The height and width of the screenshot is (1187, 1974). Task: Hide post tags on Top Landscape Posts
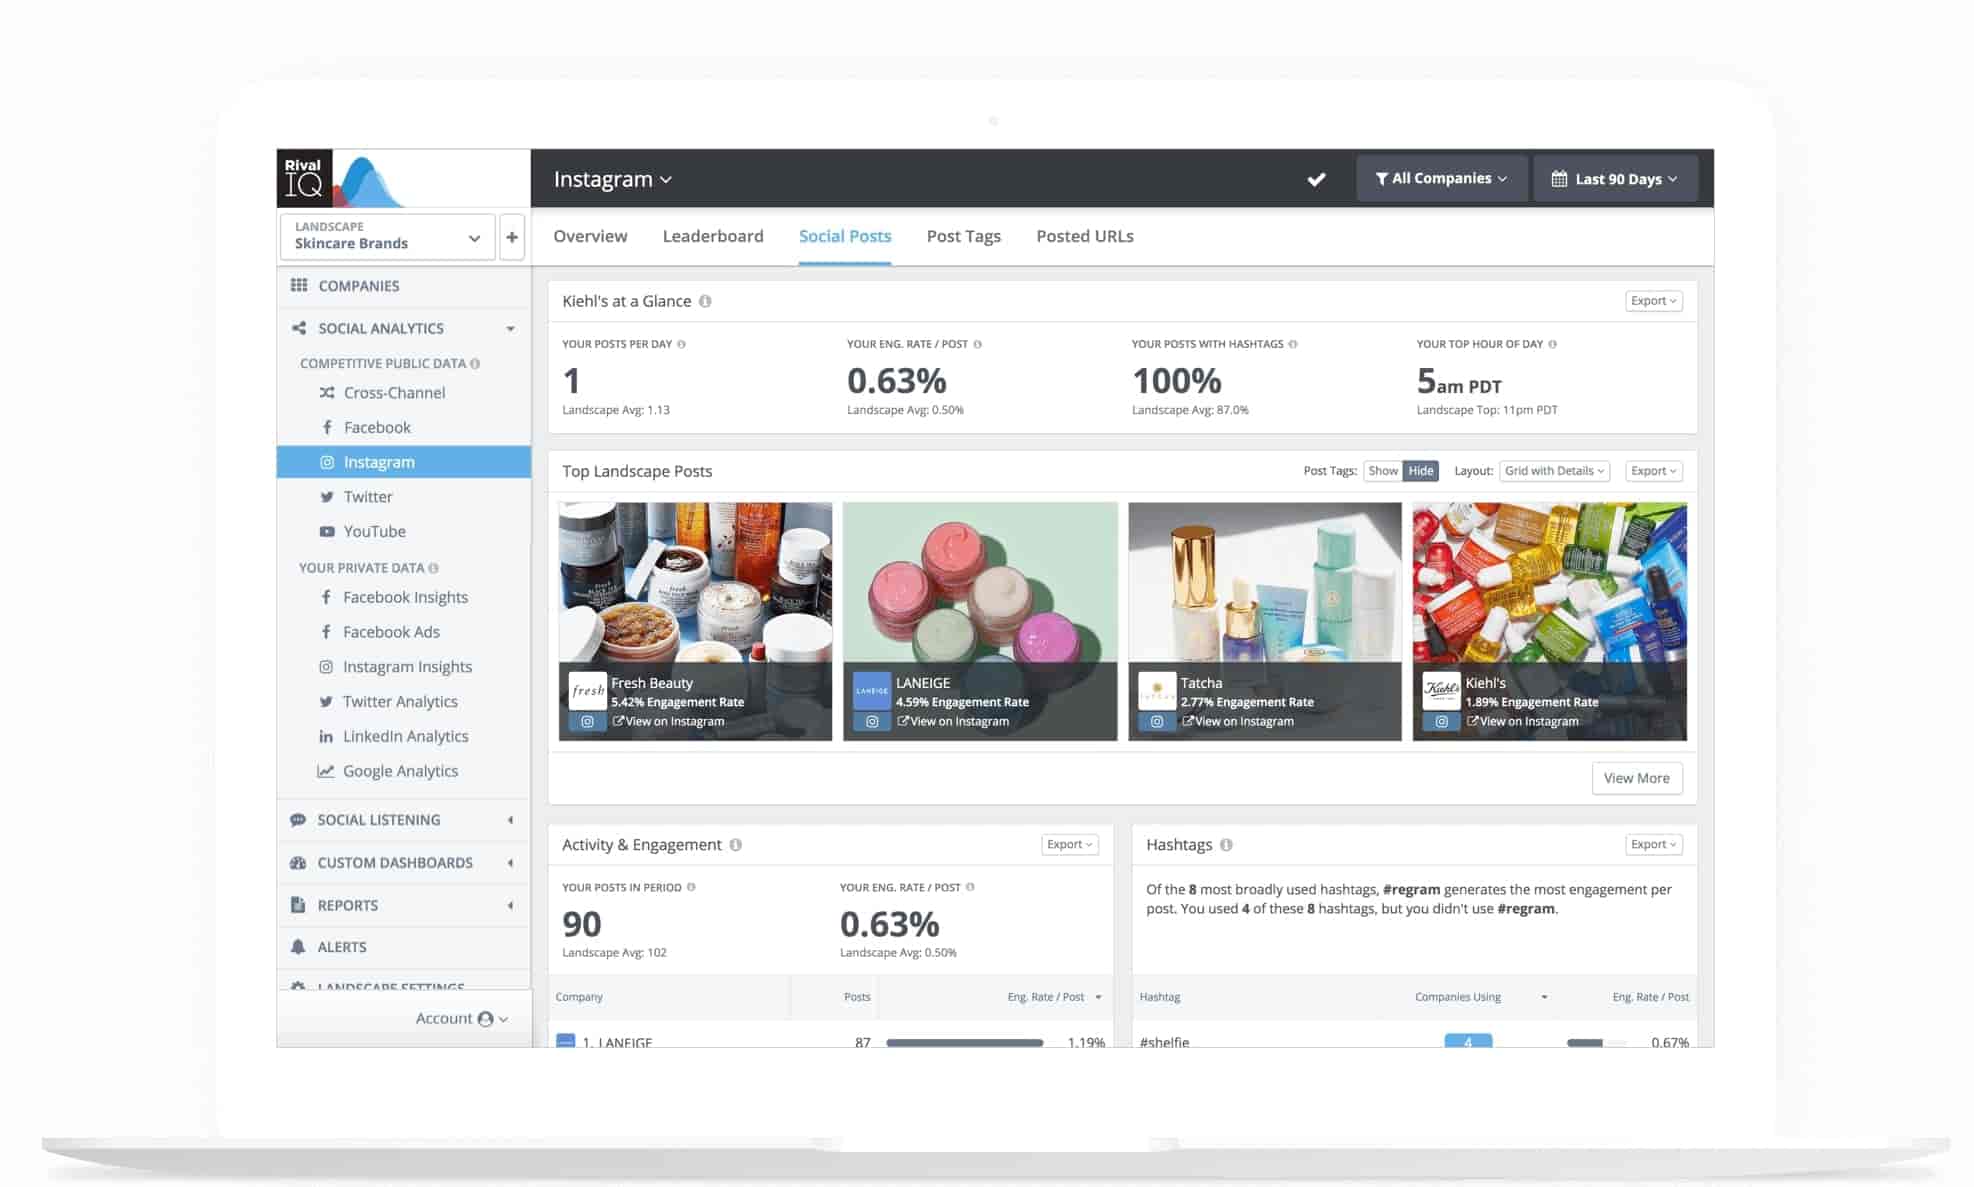1422,470
